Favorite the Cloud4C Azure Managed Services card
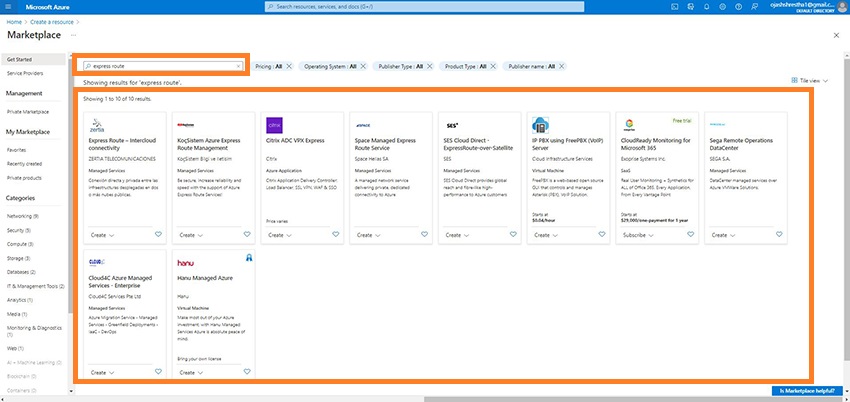 [158, 372]
